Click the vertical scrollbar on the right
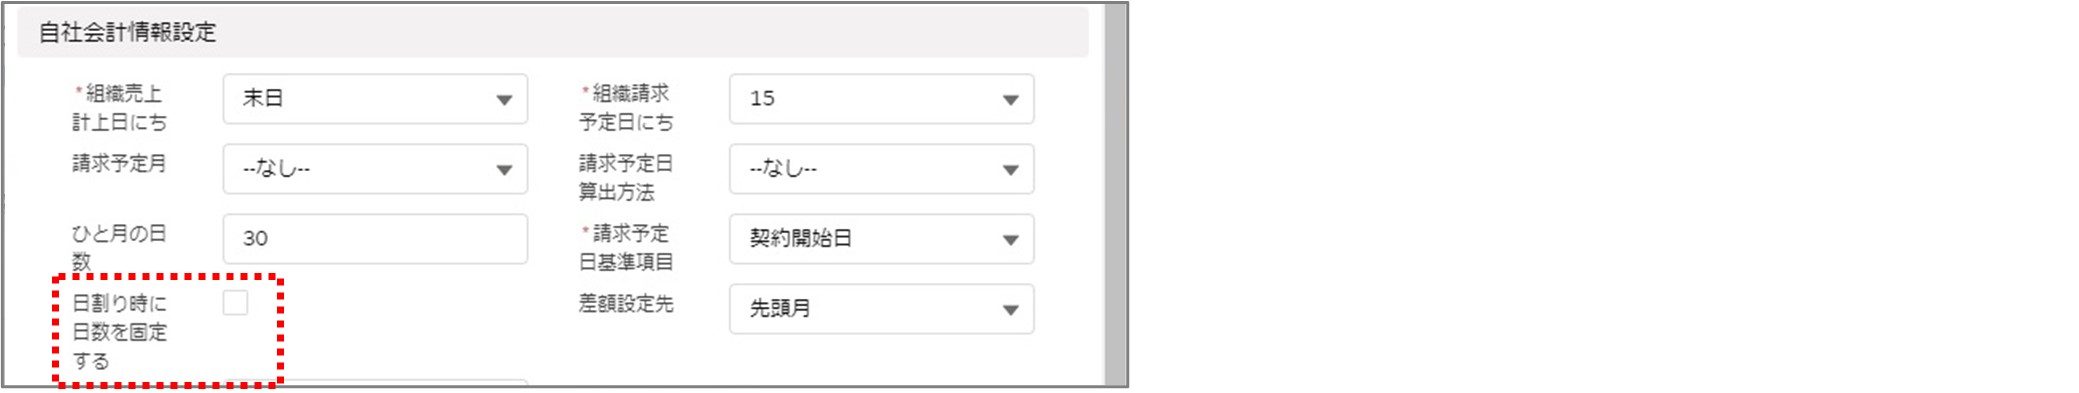Screen dimensions: 2079x393 [x=1116, y=195]
